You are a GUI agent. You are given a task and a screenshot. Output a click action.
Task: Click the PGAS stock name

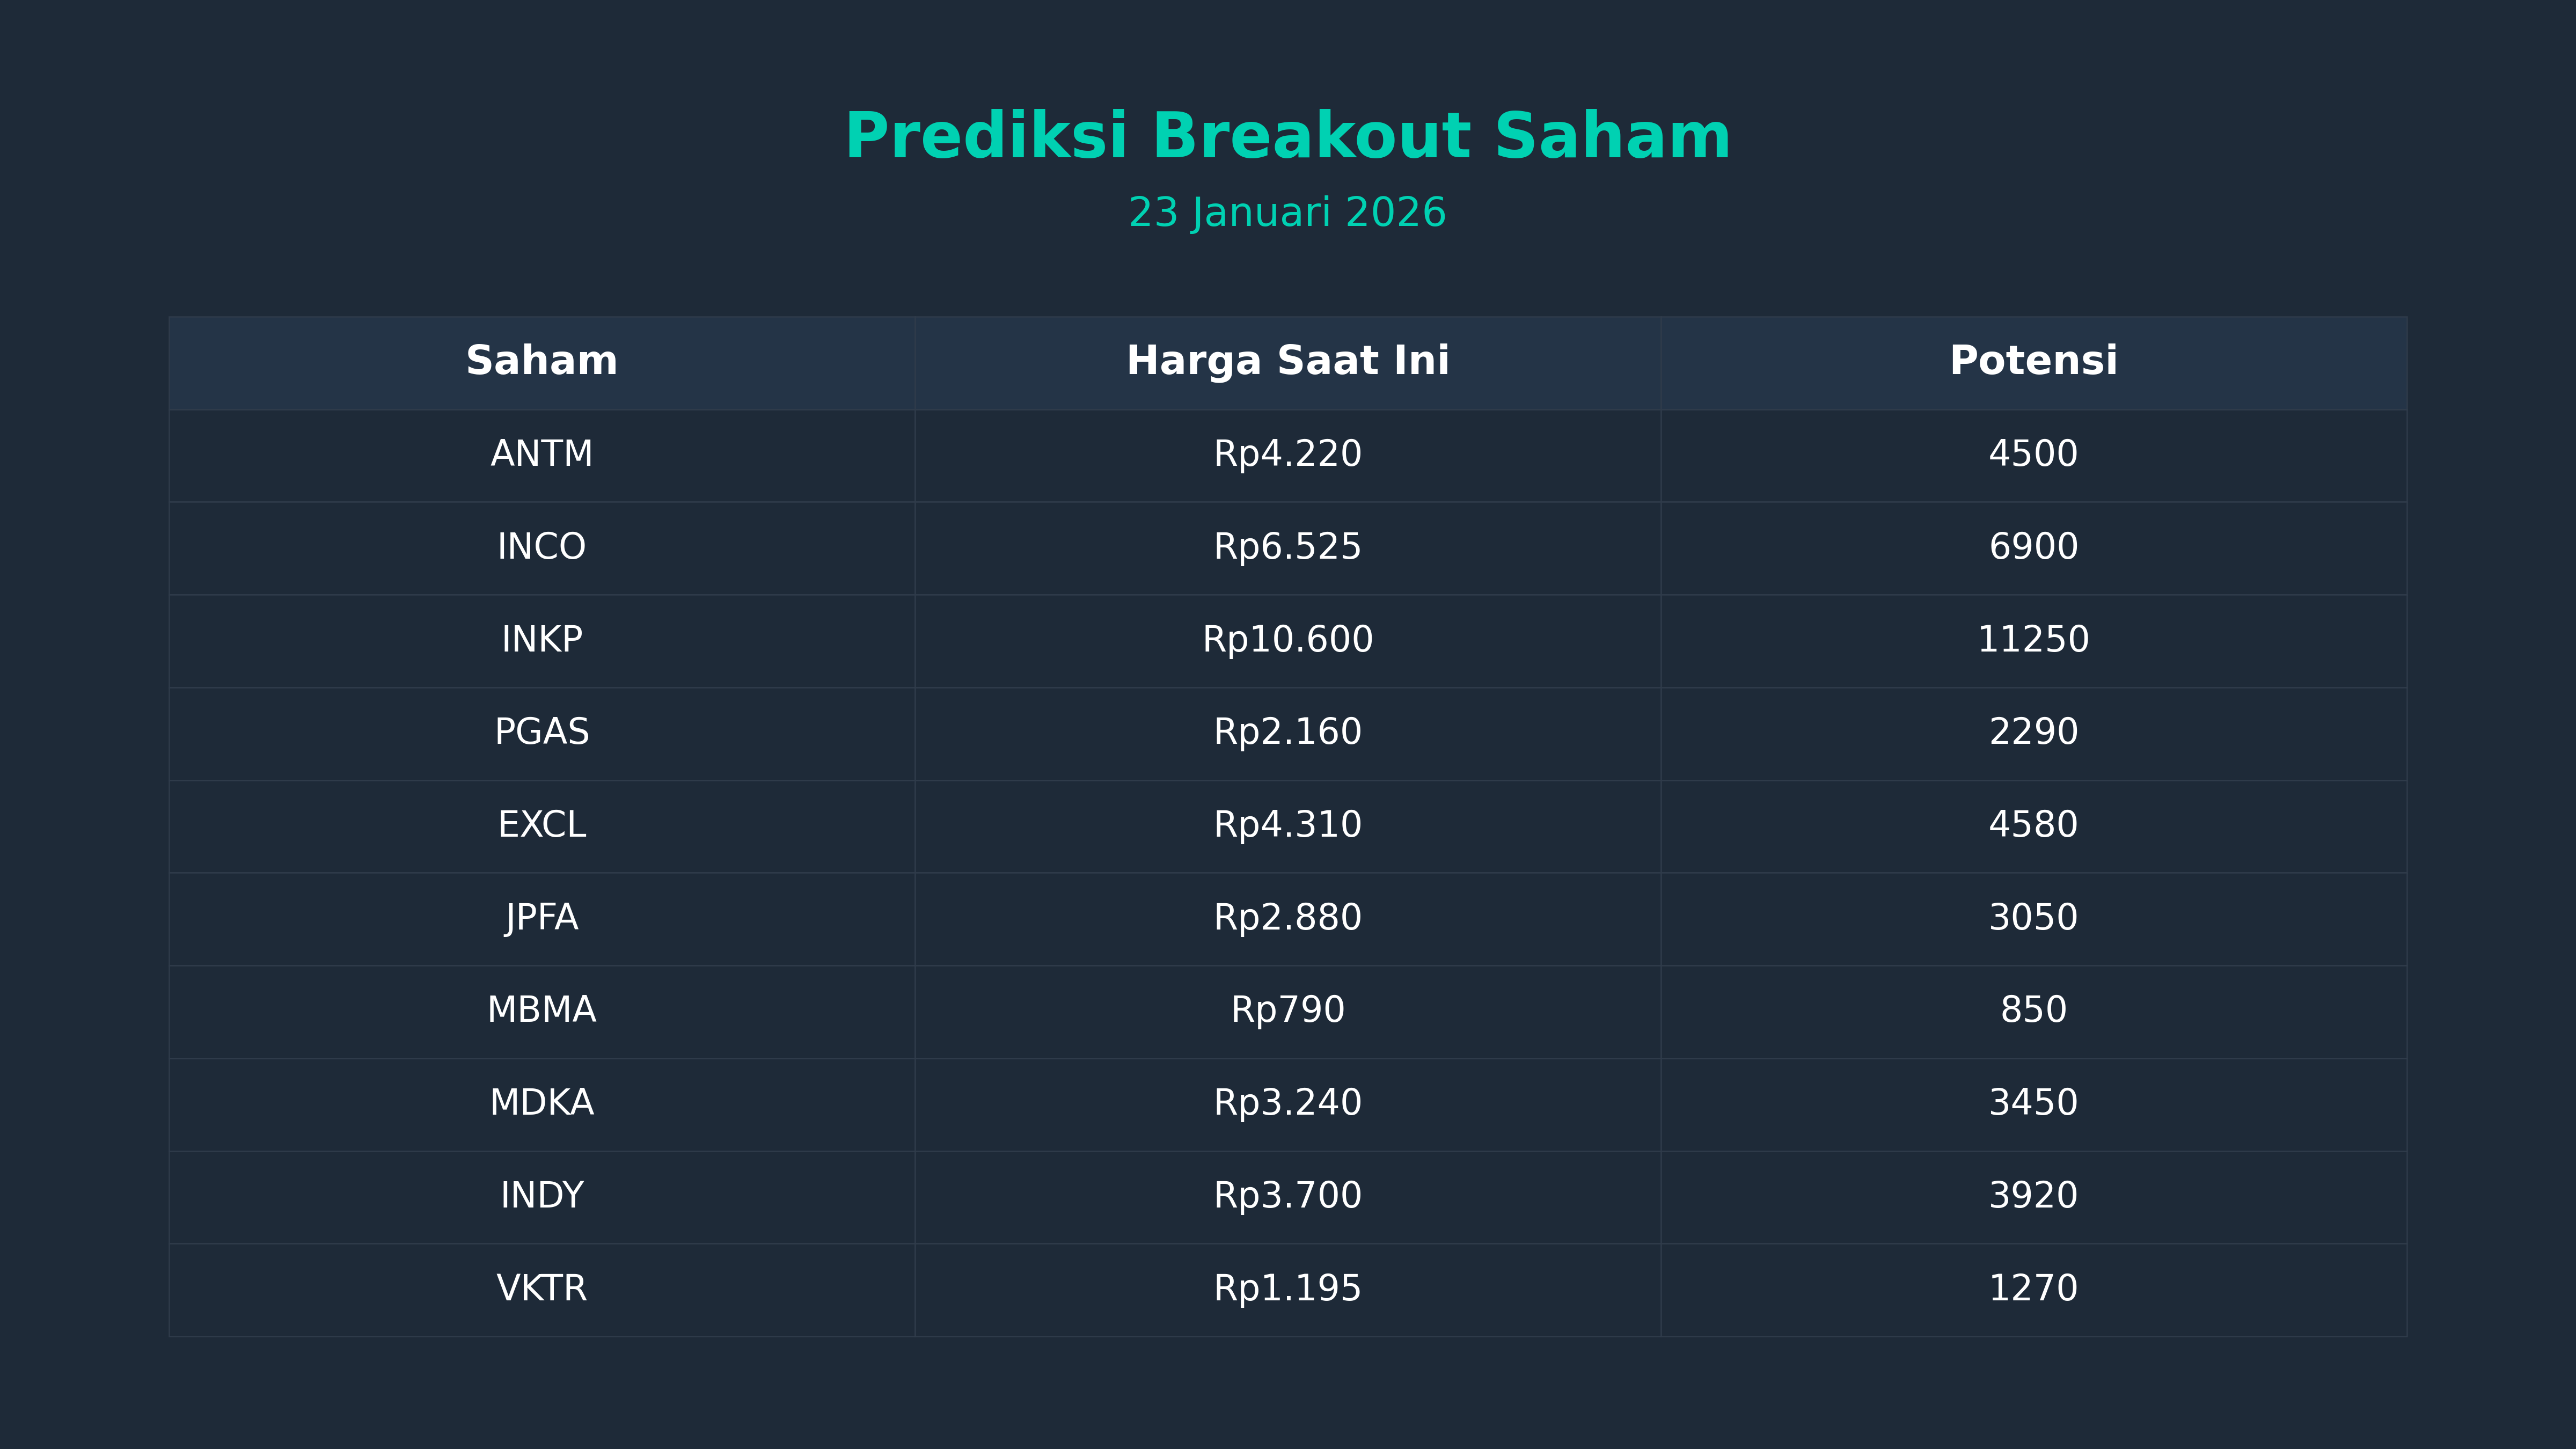click(x=541, y=732)
